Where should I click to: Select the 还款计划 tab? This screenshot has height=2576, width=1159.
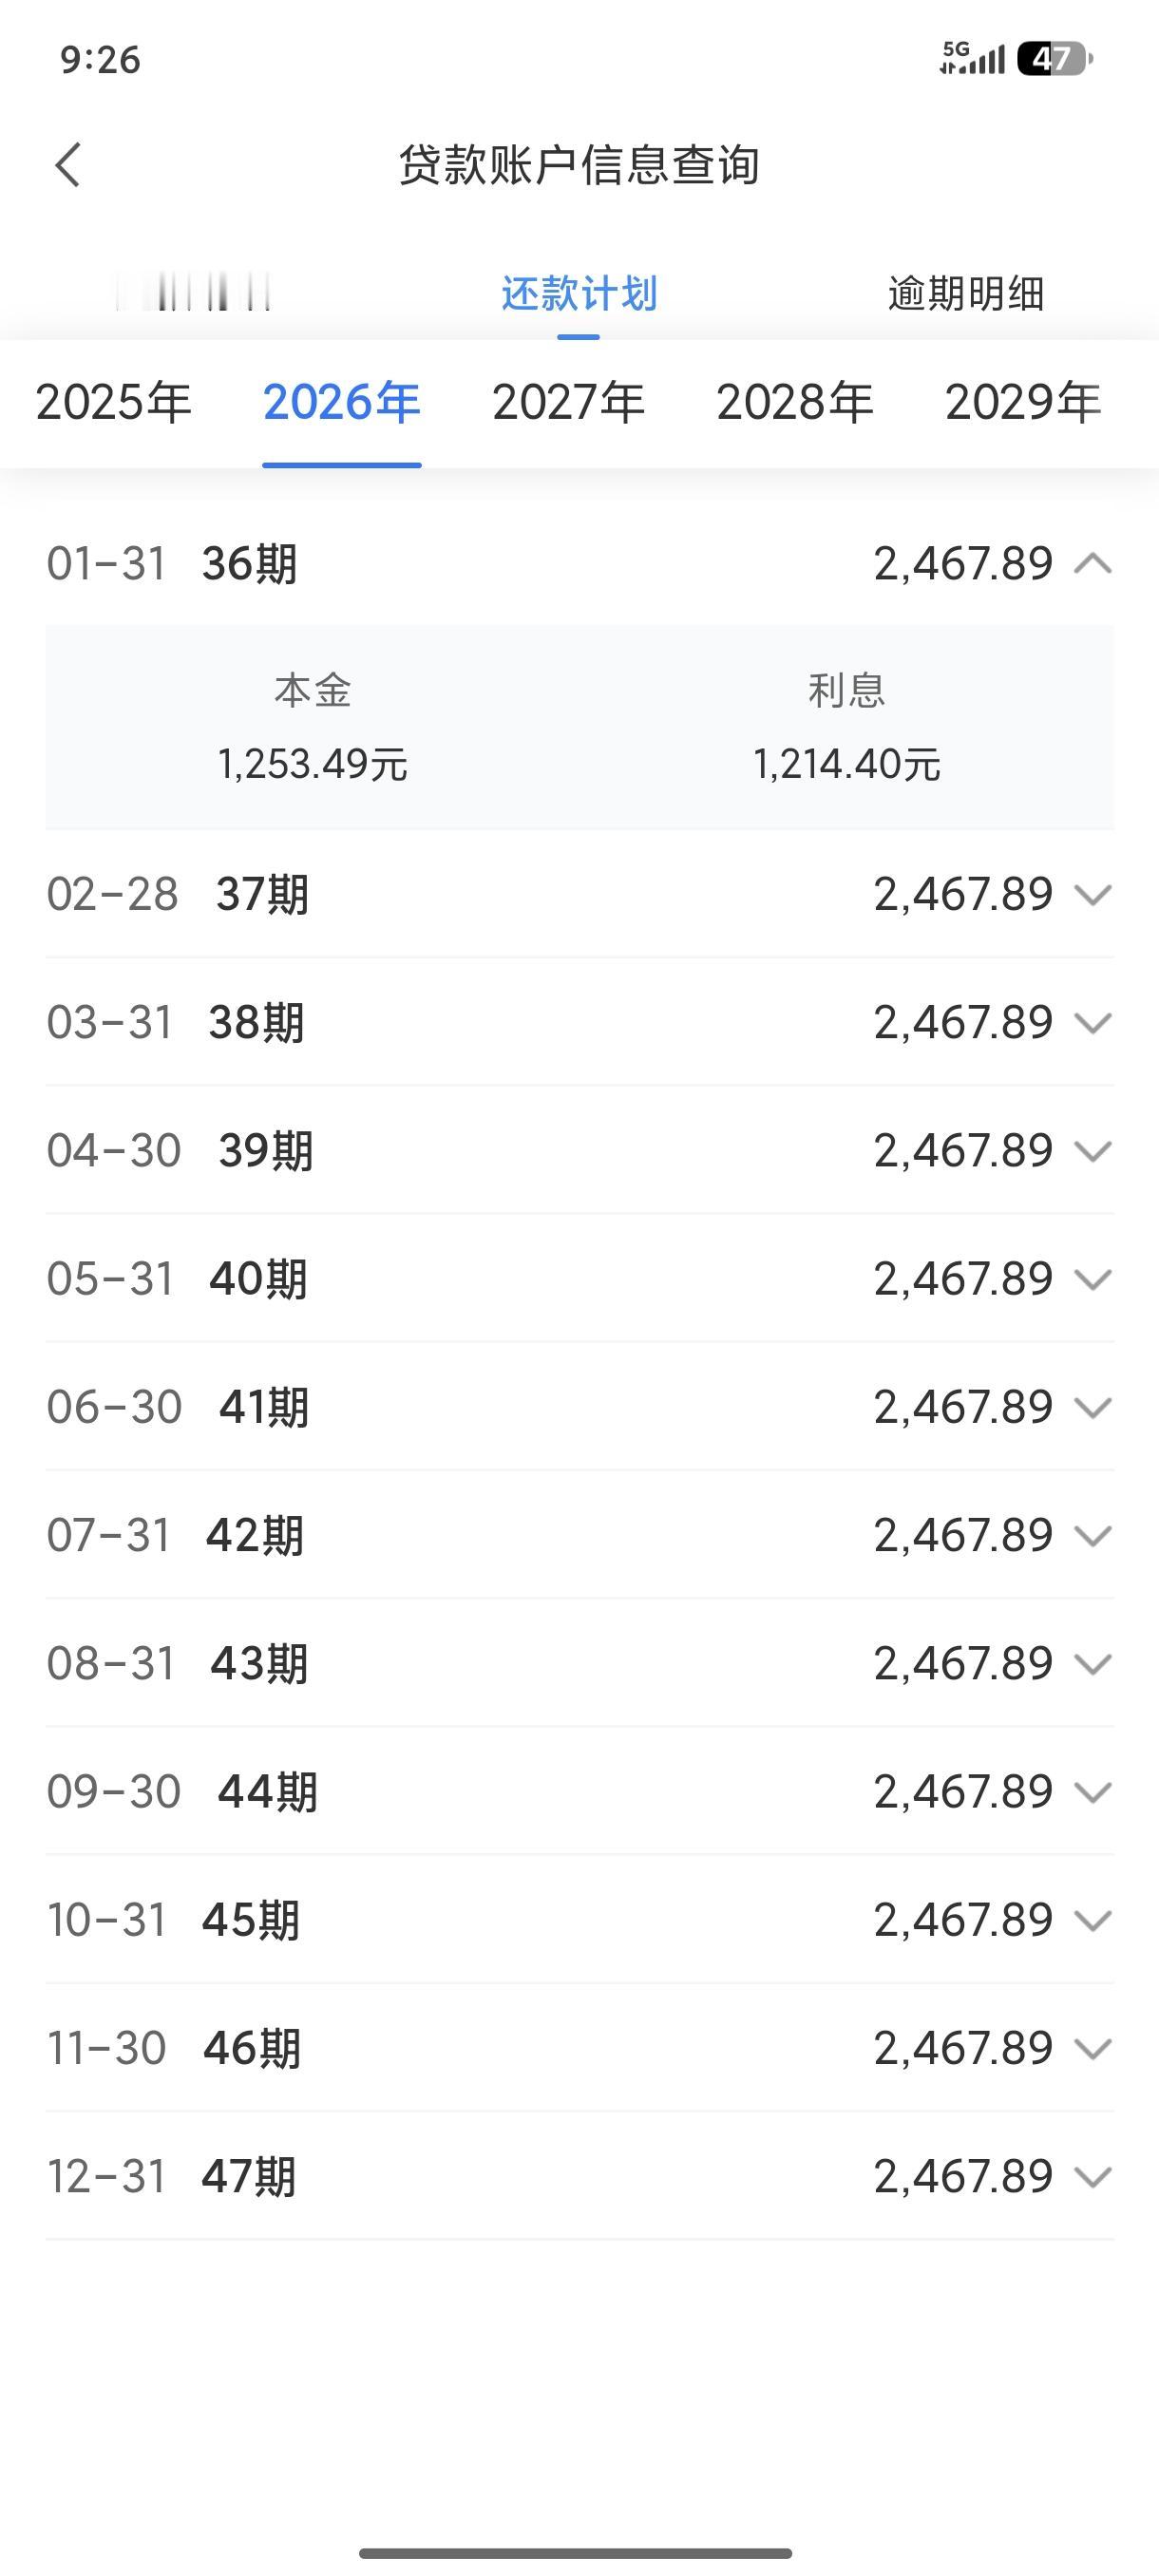pos(579,294)
